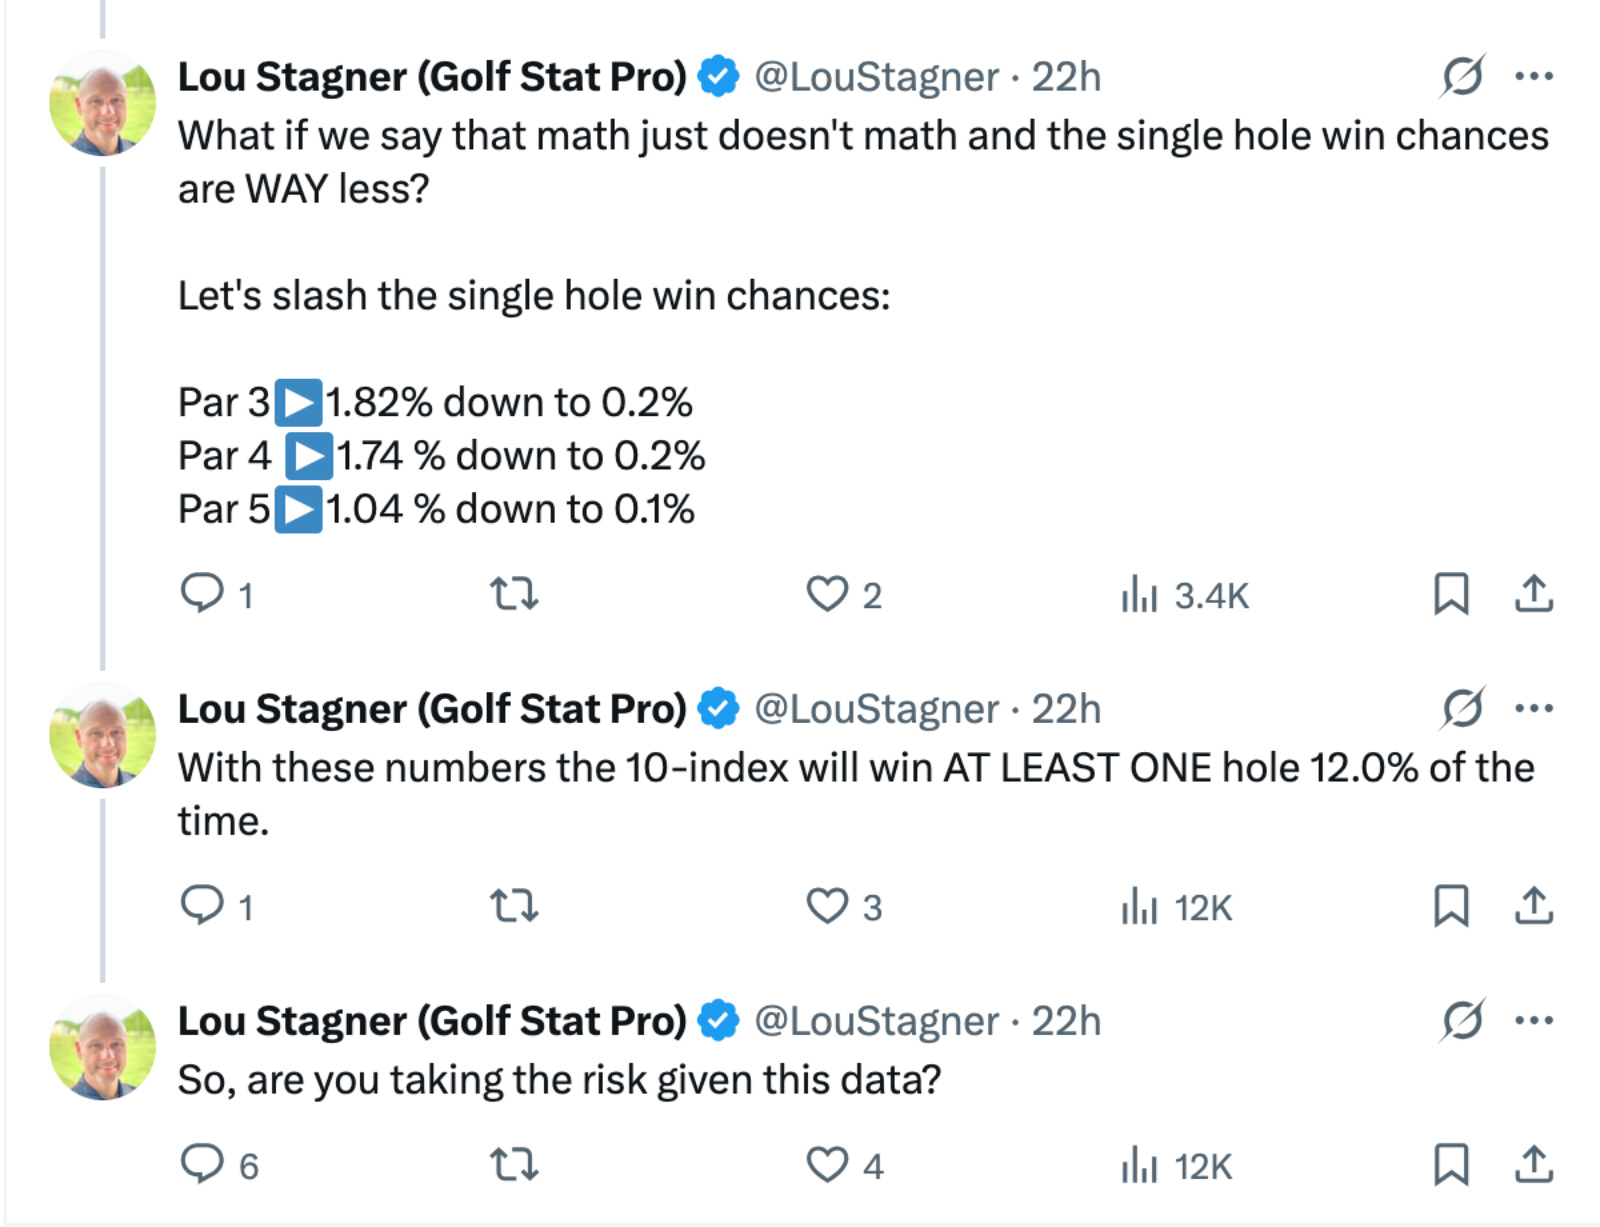Like the tweet asking about taking the risk
The width and height of the screenshot is (1600, 1227).
click(828, 1164)
